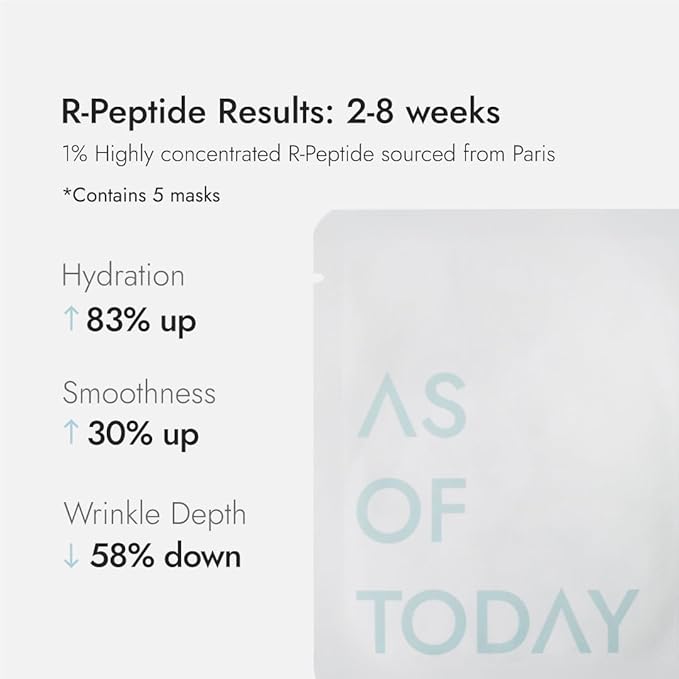This screenshot has width=679, height=679.
Task: Click the down arrow beside 58% down
Action: pyautogui.click(x=70, y=555)
